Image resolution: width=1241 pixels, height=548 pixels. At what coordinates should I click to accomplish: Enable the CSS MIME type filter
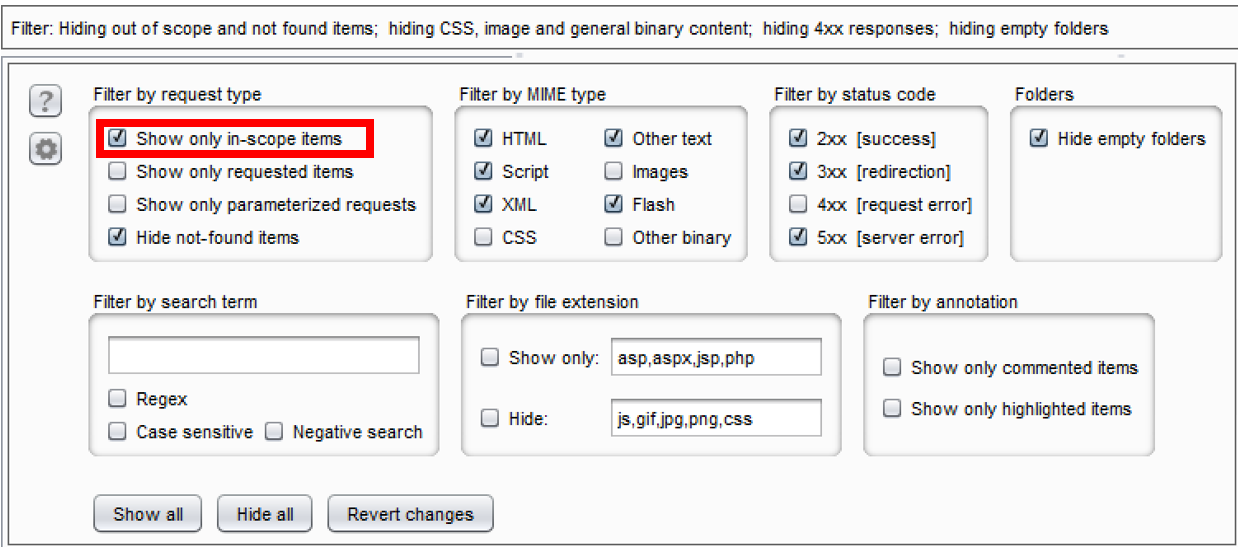coord(484,238)
